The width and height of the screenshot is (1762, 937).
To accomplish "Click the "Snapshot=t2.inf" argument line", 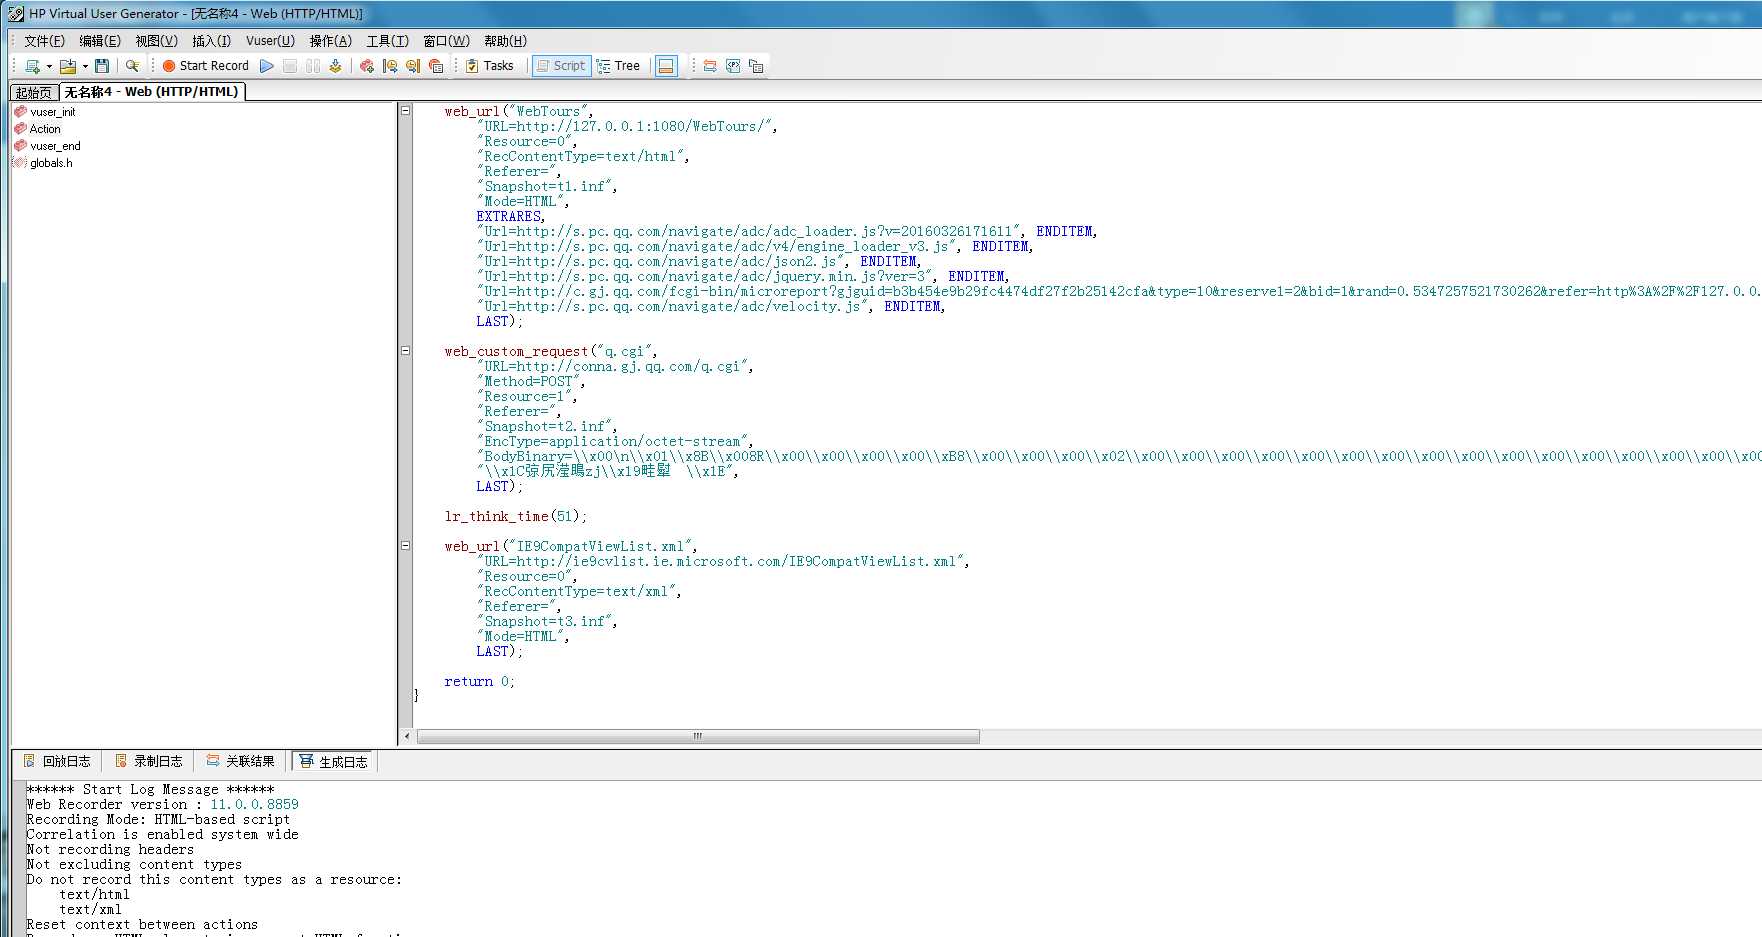I will pyautogui.click(x=547, y=427).
